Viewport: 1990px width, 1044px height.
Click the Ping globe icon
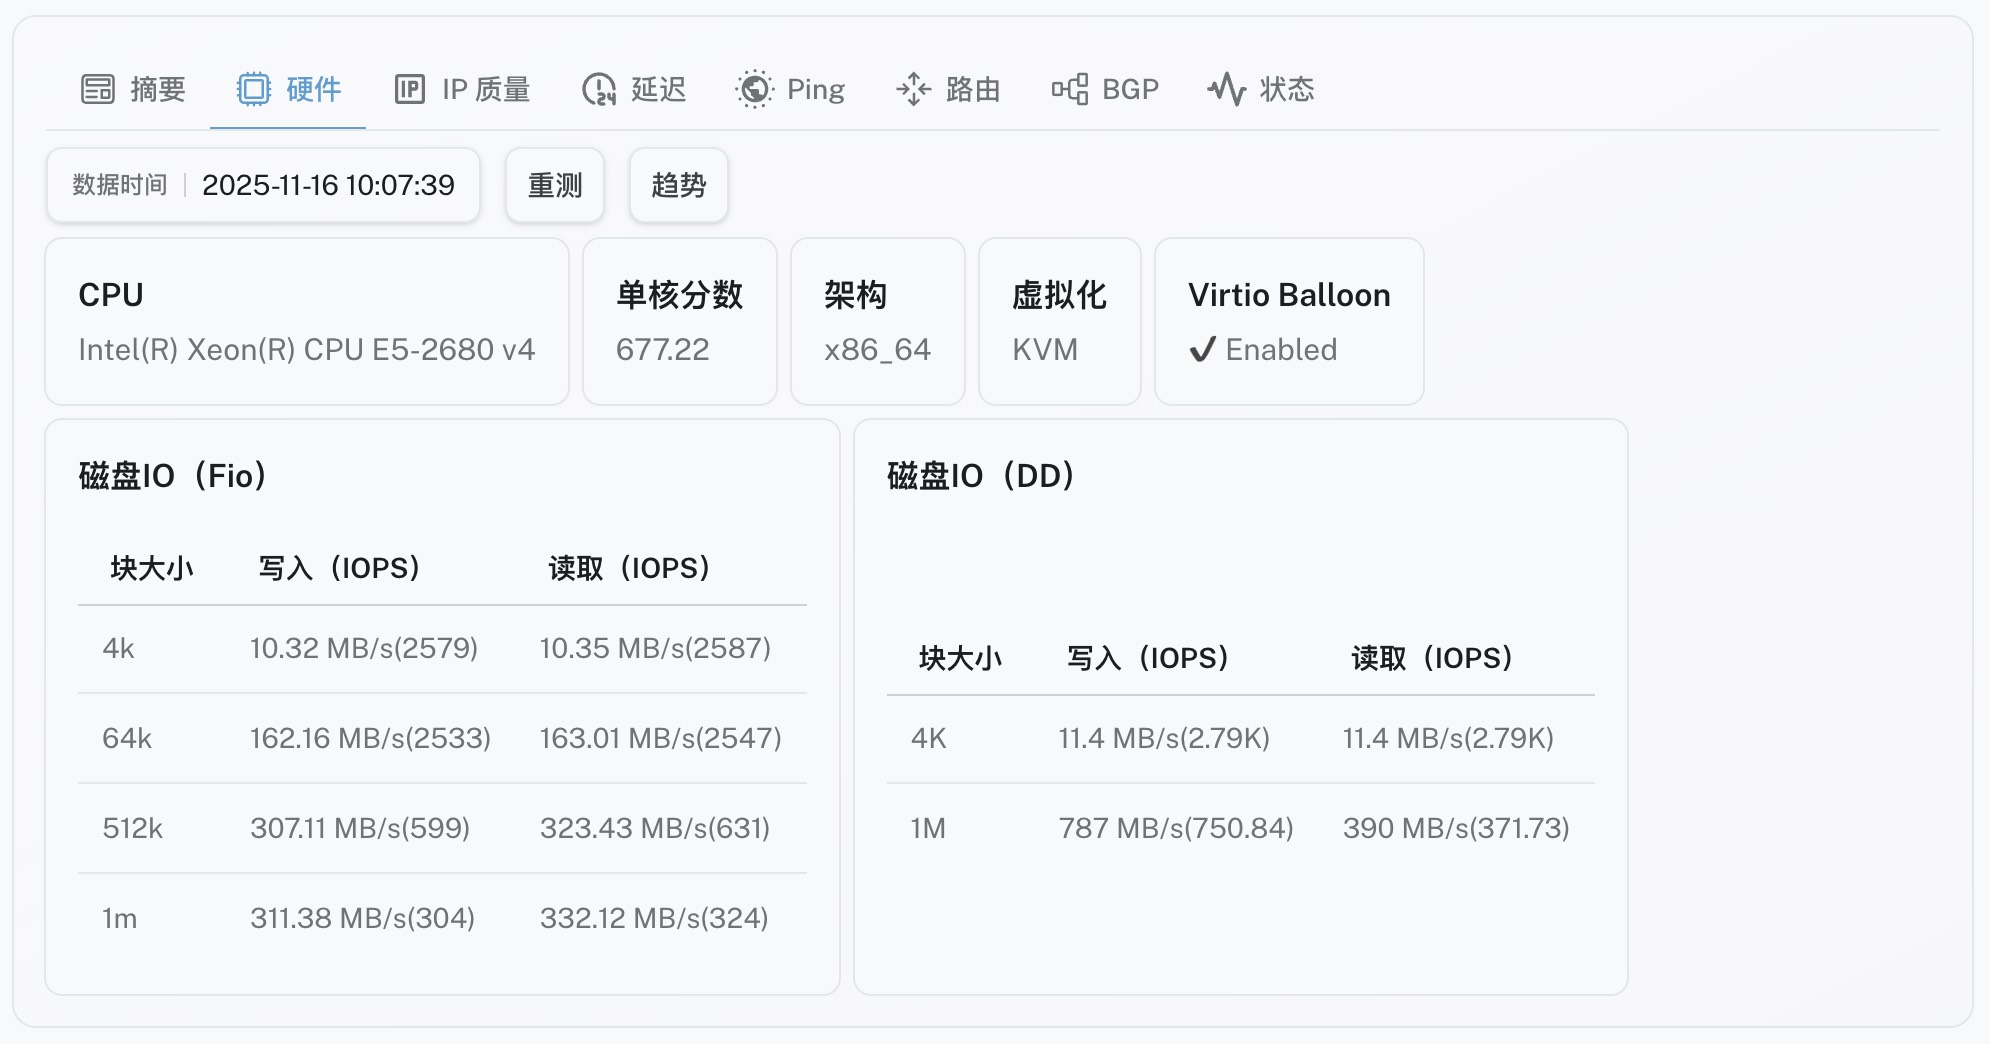754,89
